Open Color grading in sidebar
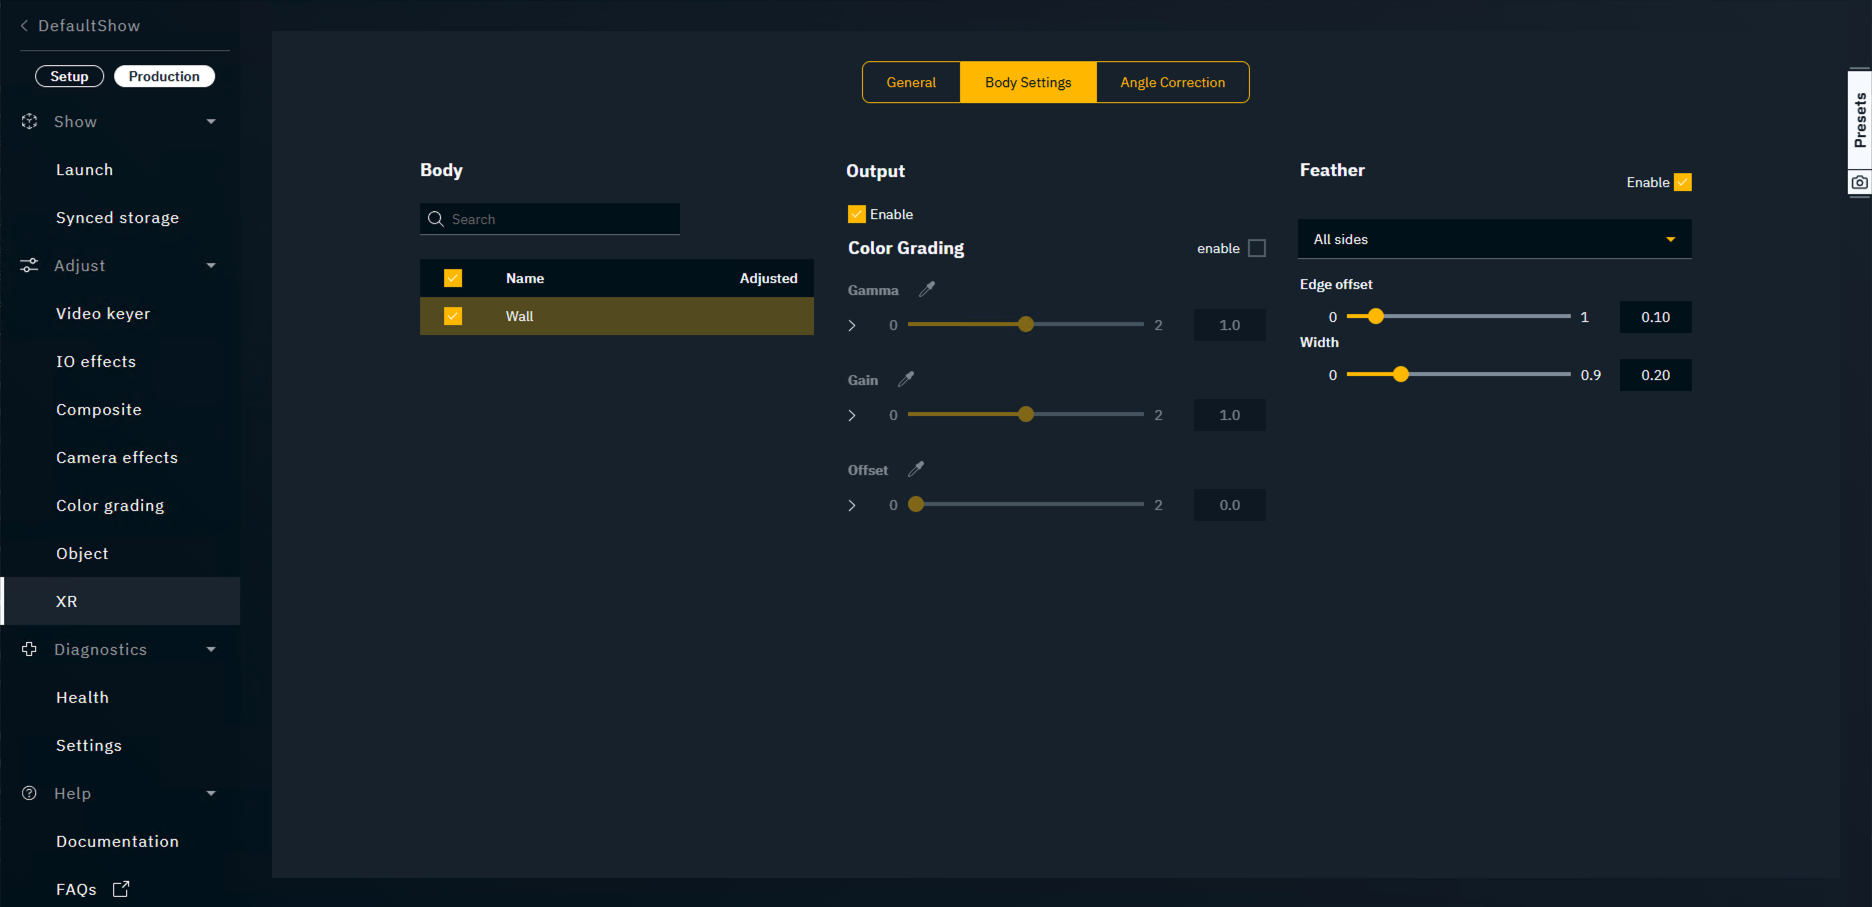Viewport: 1872px width, 907px height. (x=110, y=505)
